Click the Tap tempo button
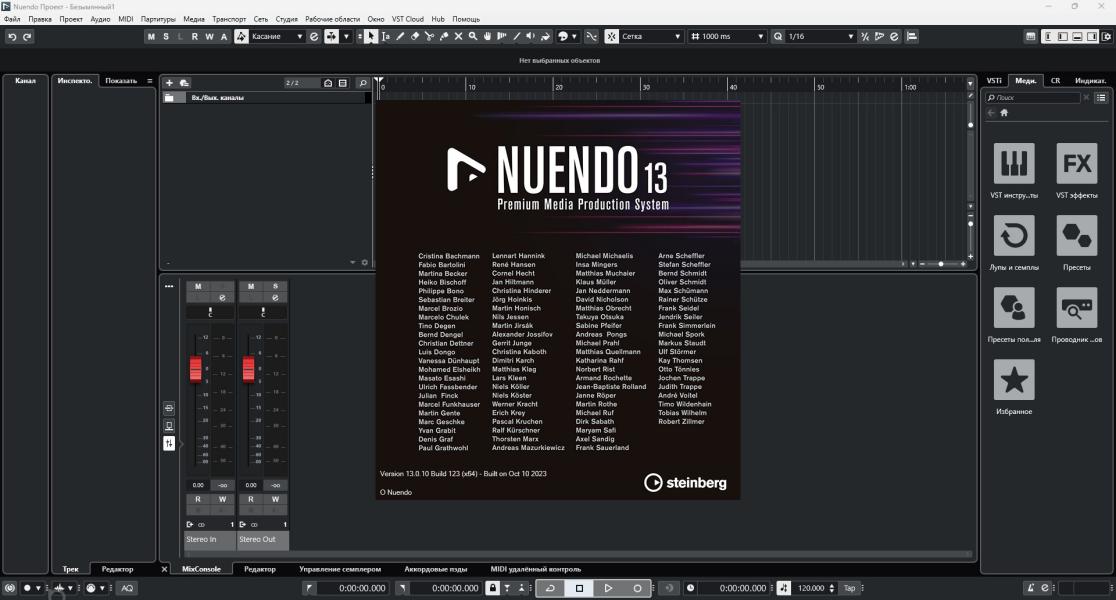The width and height of the screenshot is (1116, 600). click(x=849, y=588)
